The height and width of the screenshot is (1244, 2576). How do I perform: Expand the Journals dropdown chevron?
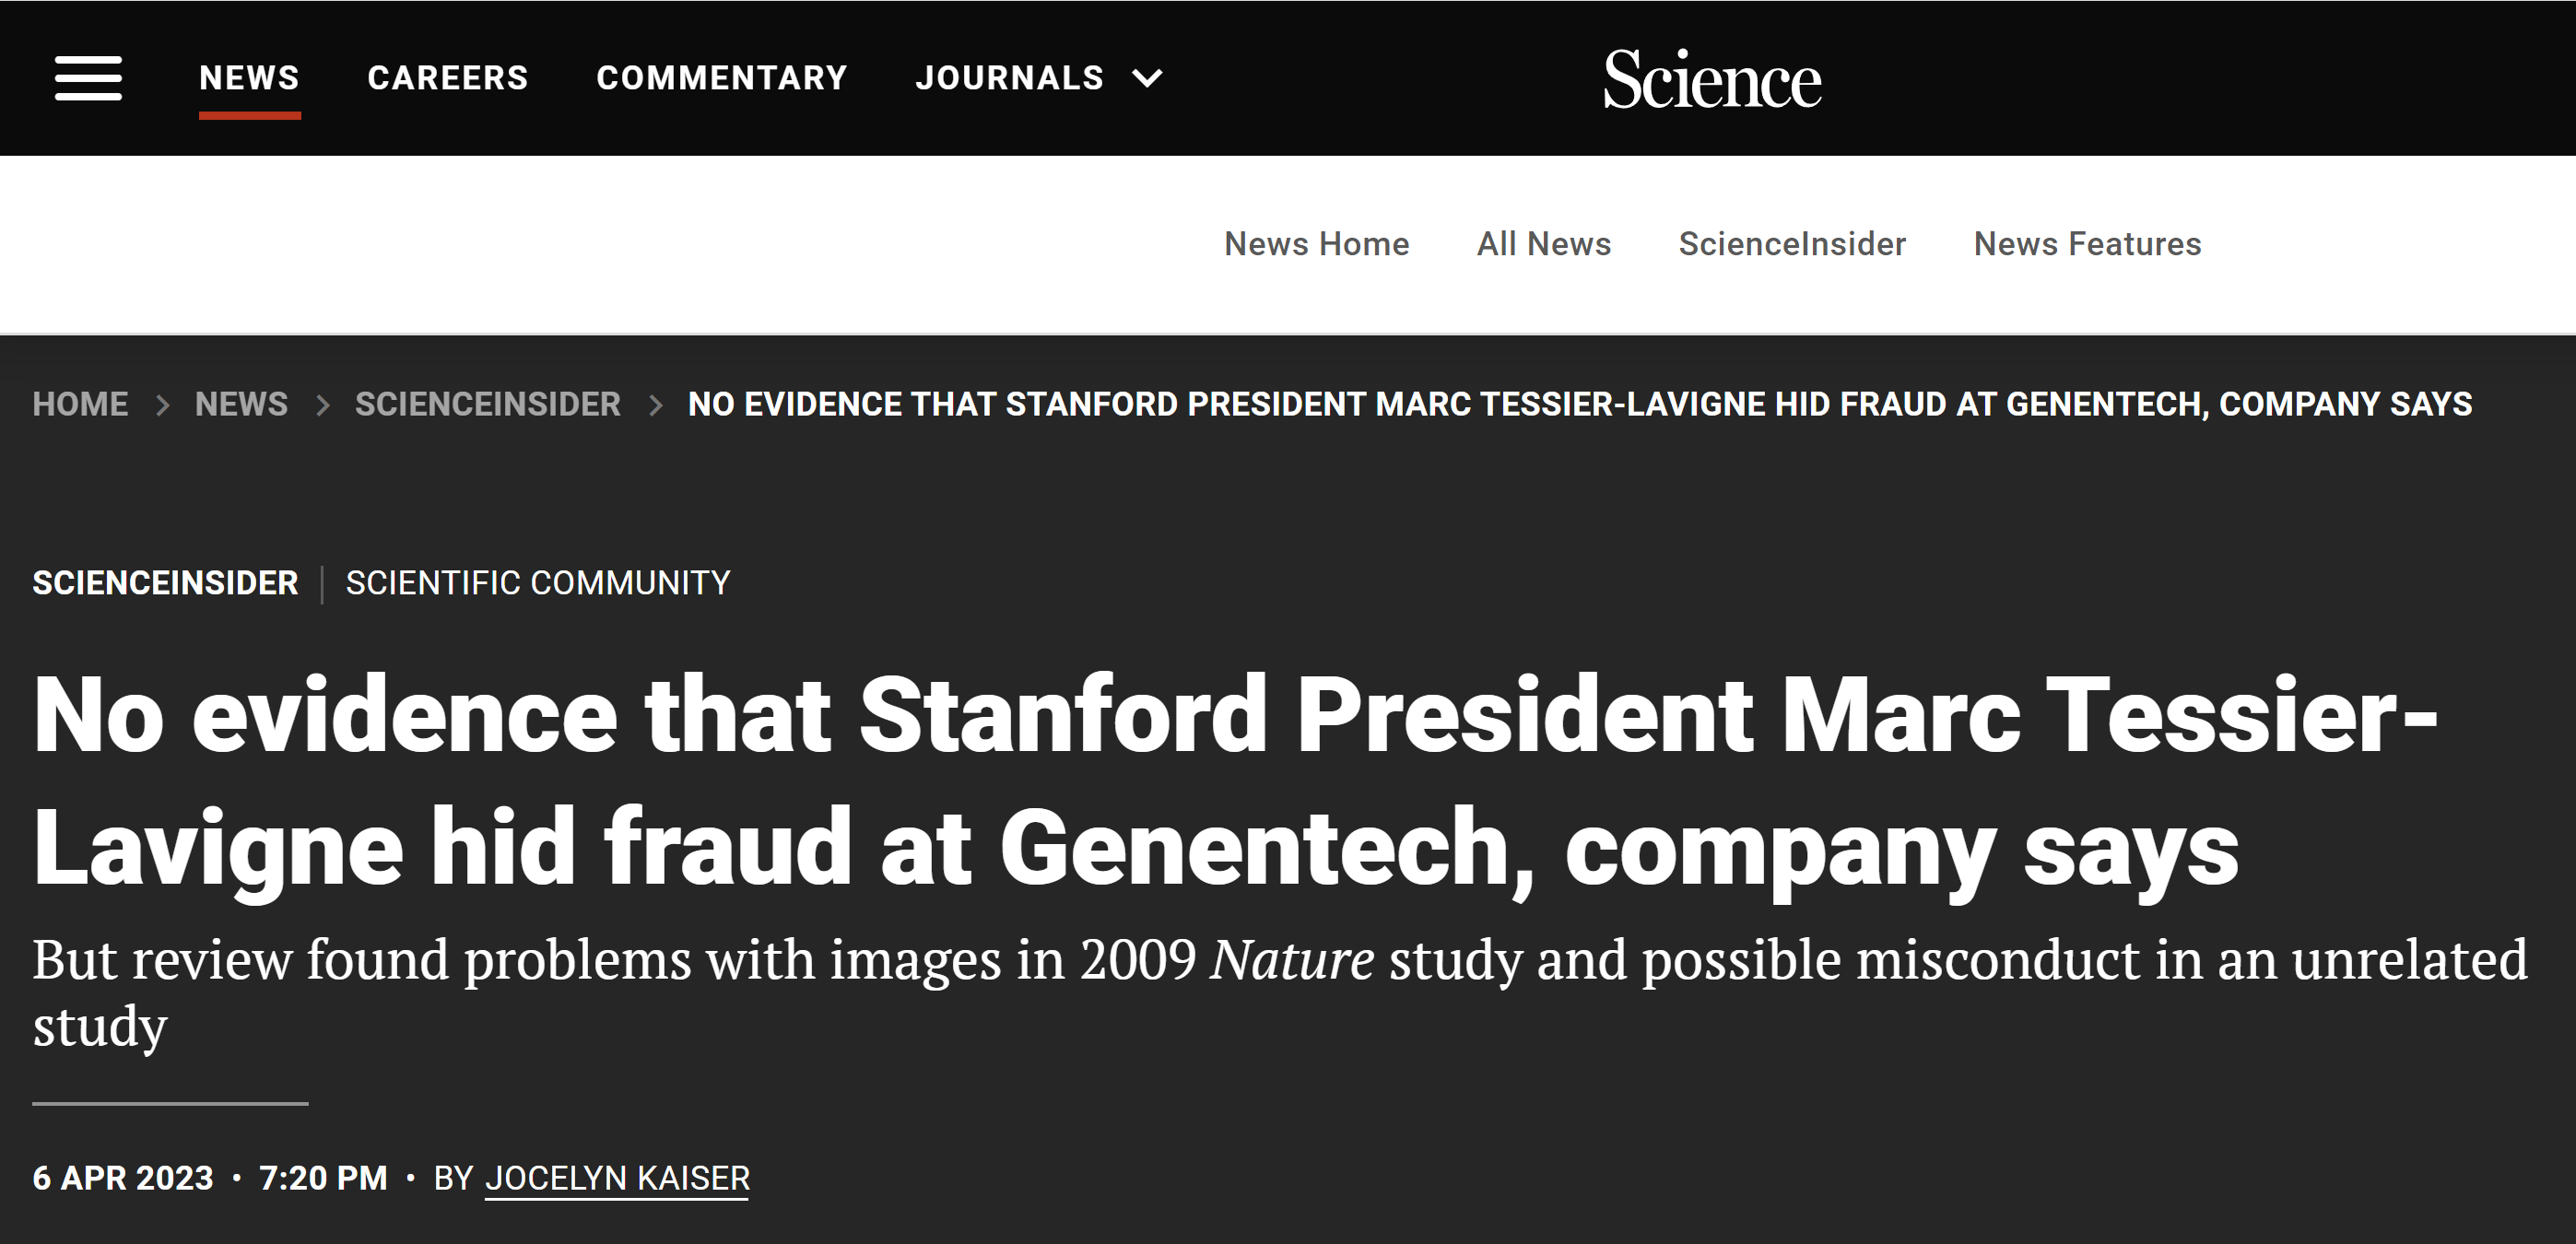coord(1147,78)
